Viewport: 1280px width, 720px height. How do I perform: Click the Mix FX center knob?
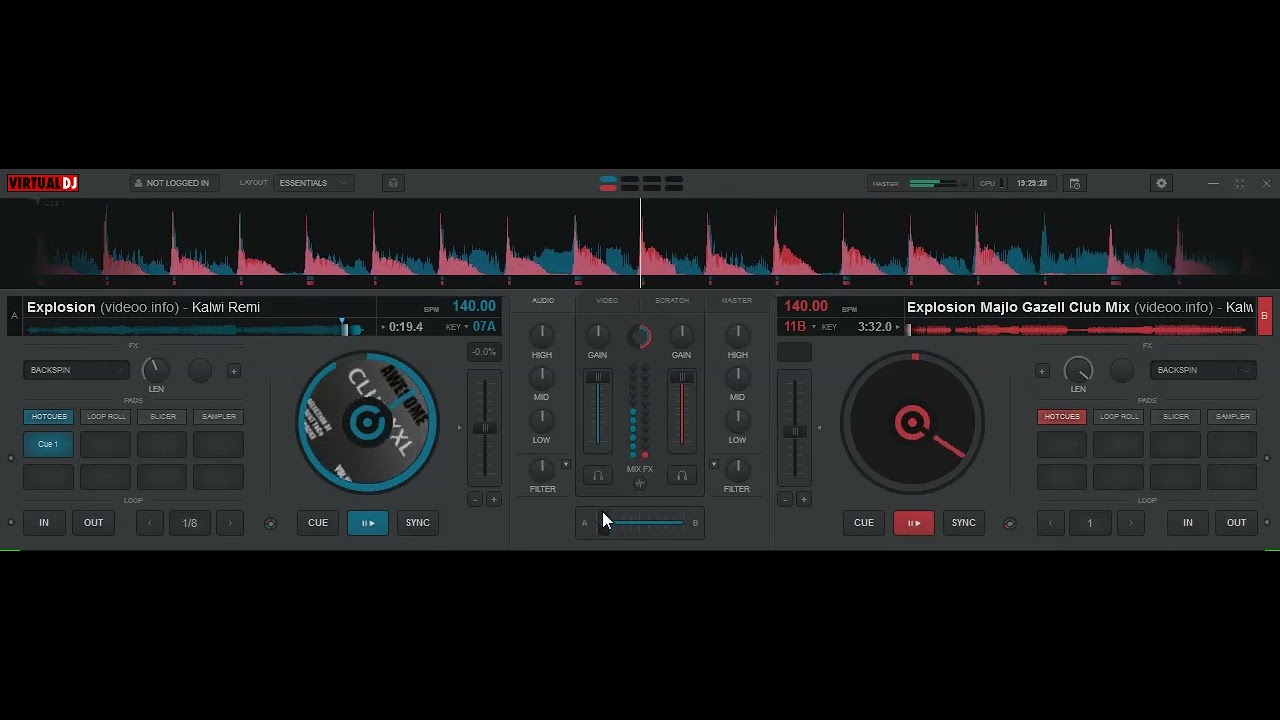point(640,337)
